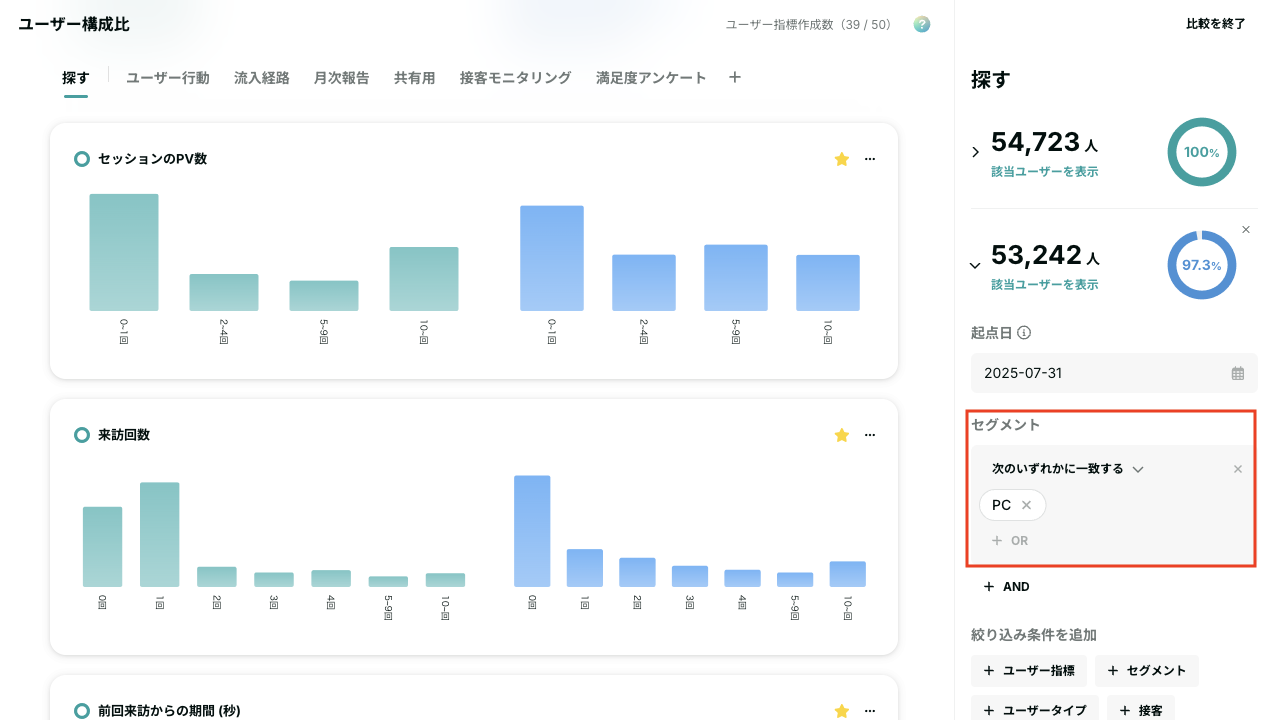Click the 97.3% blue donut chart
This screenshot has height=720, width=1268.
coord(1202,265)
